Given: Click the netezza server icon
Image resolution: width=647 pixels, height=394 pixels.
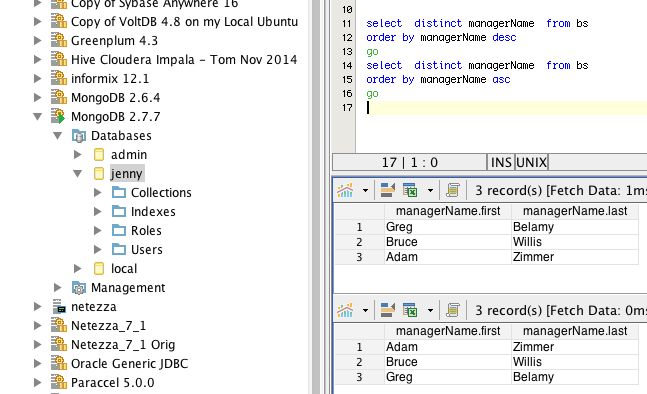Looking at the screenshot, I should click(59, 307).
